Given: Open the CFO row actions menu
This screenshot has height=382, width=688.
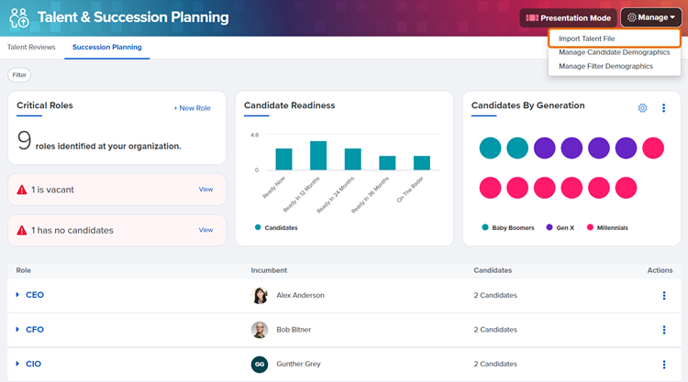Looking at the screenshot, I should click(x=664, y=330).
